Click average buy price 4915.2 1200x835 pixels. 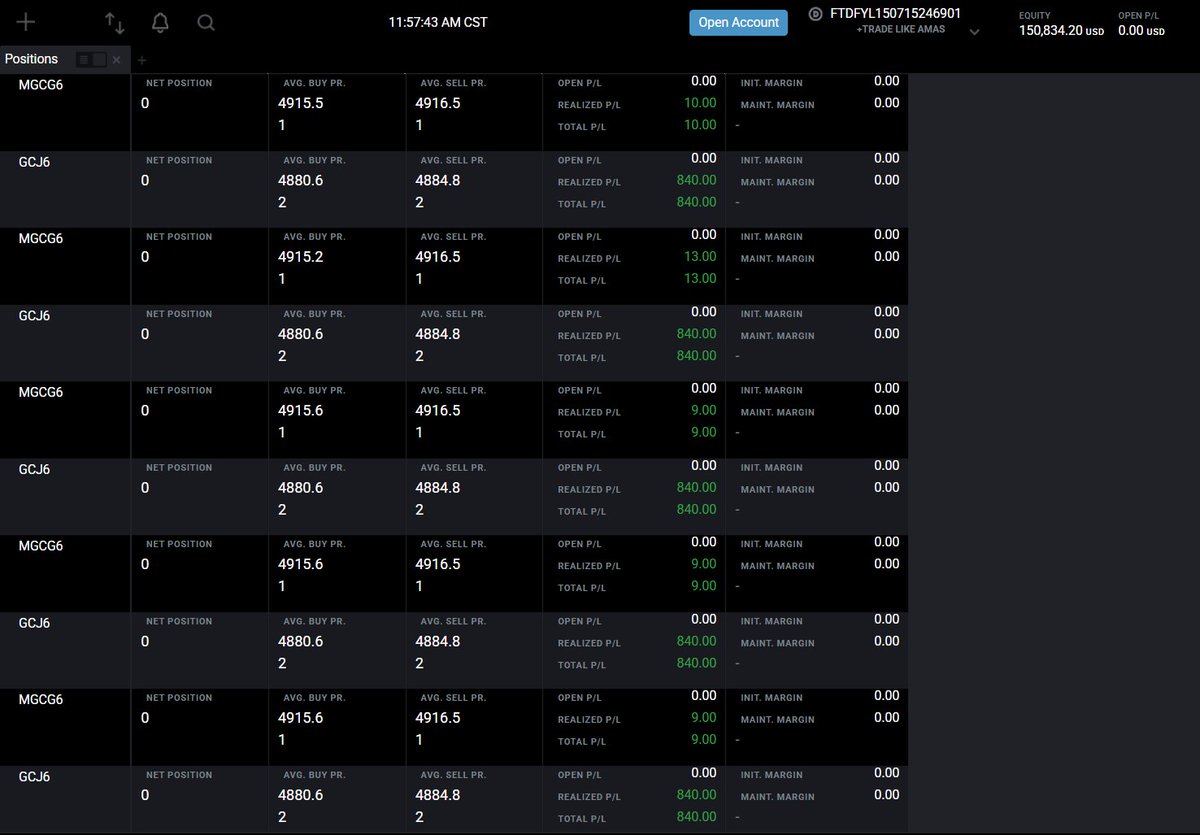point(300,257)
